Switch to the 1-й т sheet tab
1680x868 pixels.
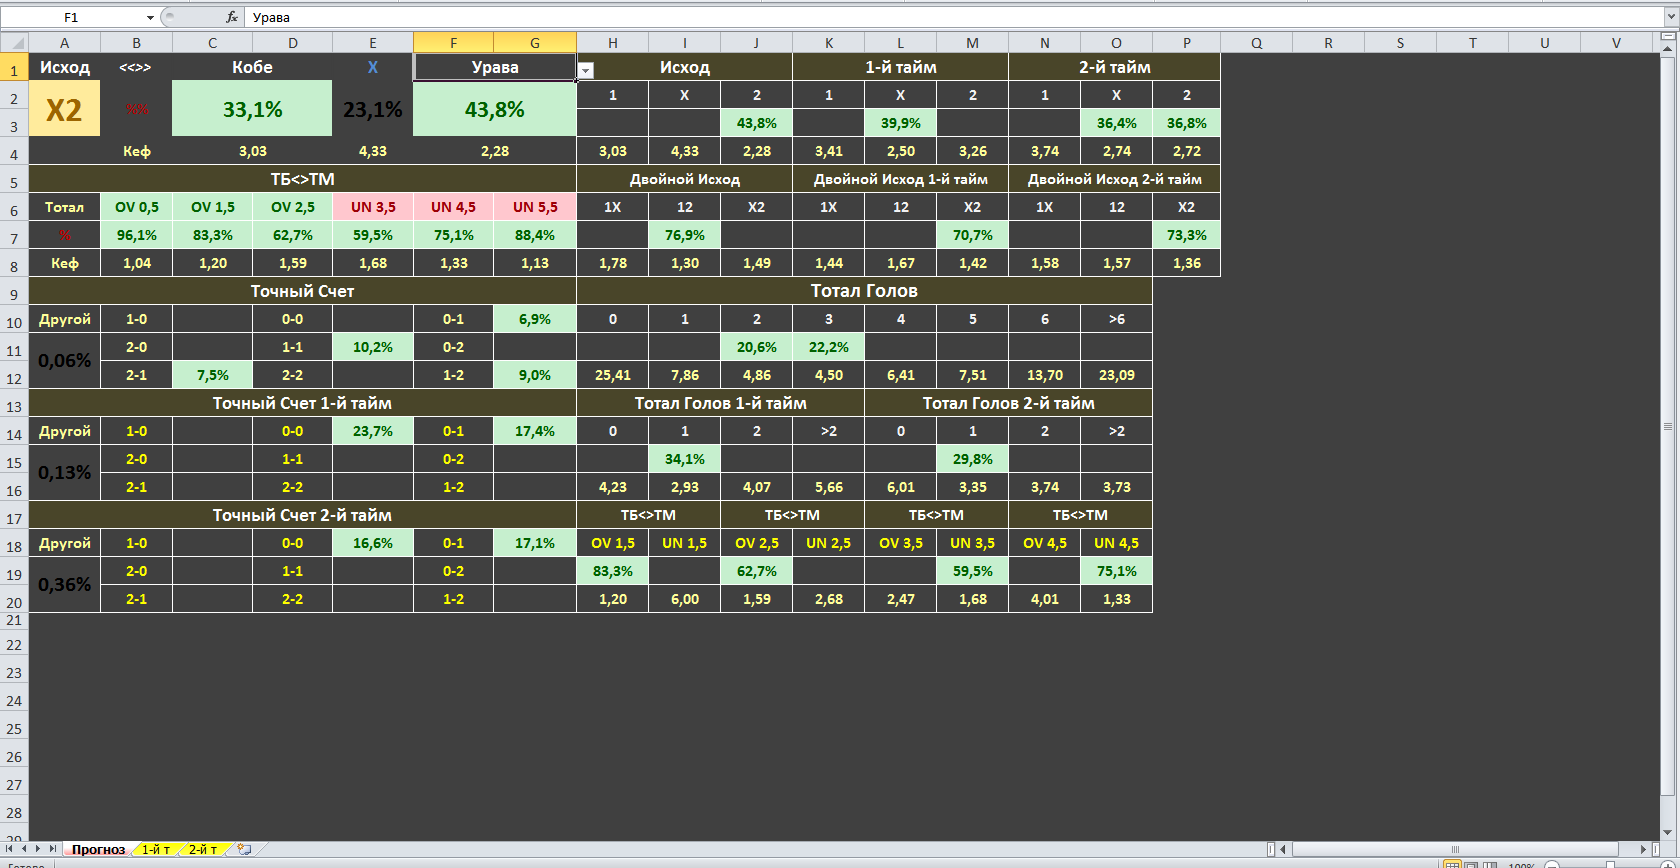coord(155,849)
